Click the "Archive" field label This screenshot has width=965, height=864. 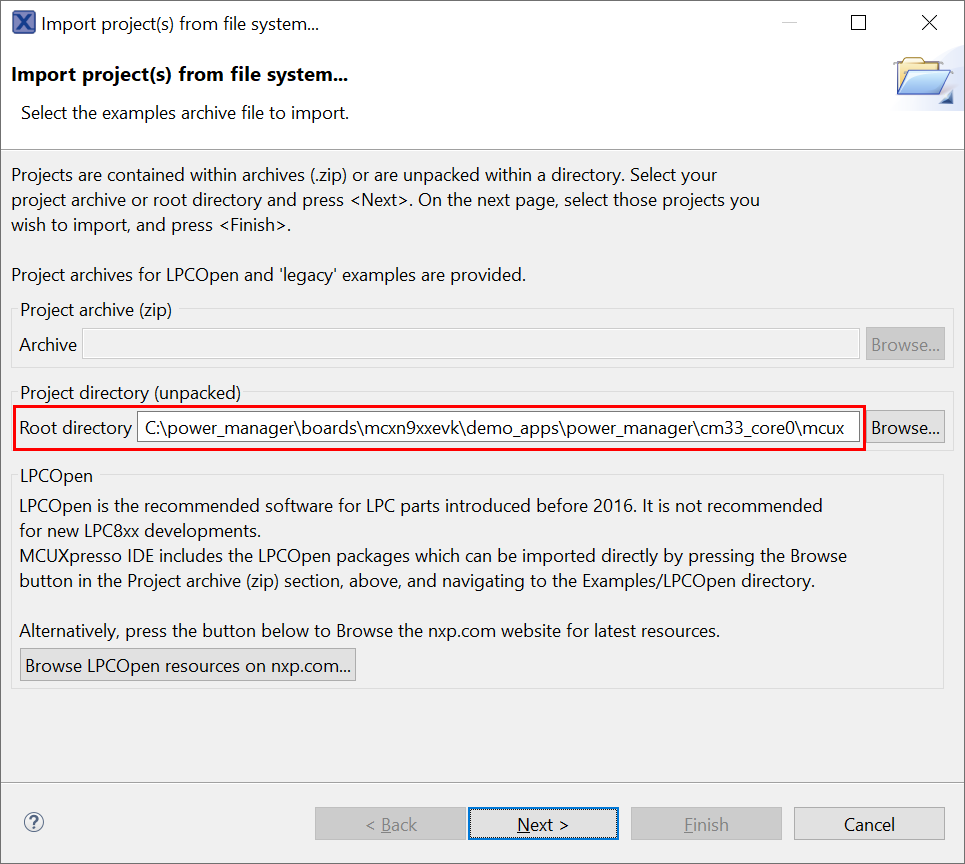pos(48,345)
